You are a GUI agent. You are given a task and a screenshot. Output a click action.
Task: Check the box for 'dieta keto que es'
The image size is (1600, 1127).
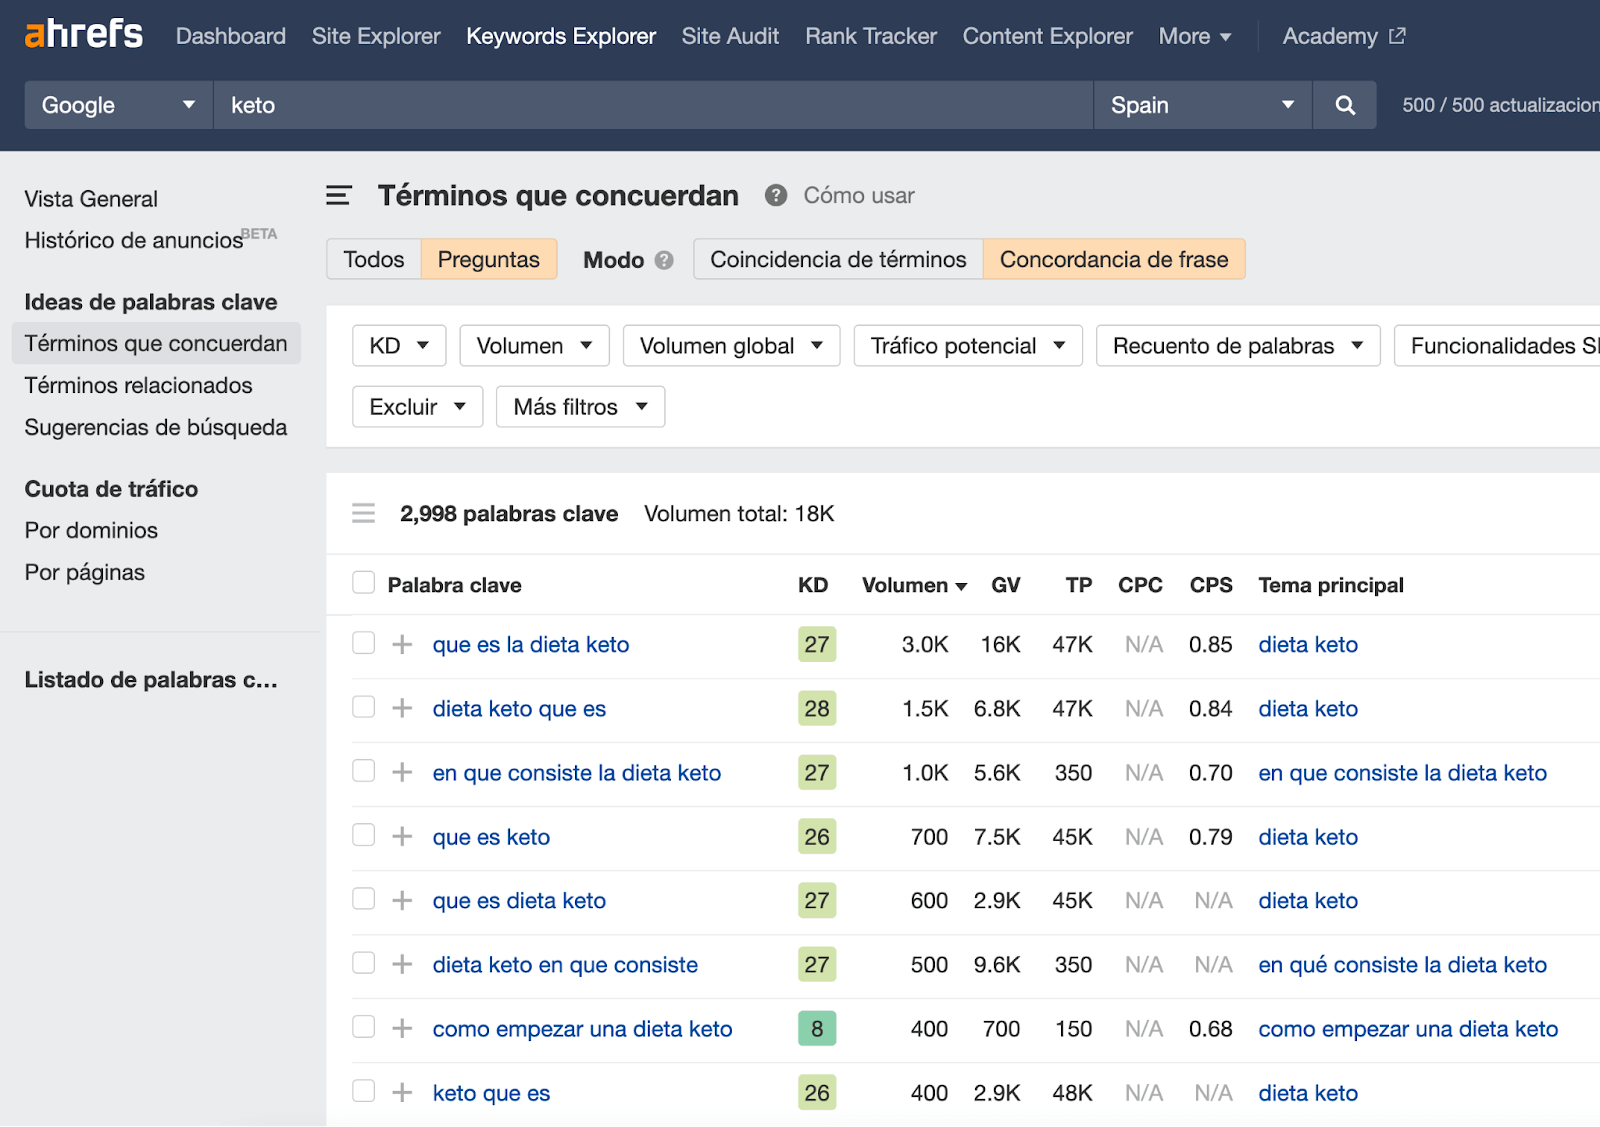(x=364, y=708)
